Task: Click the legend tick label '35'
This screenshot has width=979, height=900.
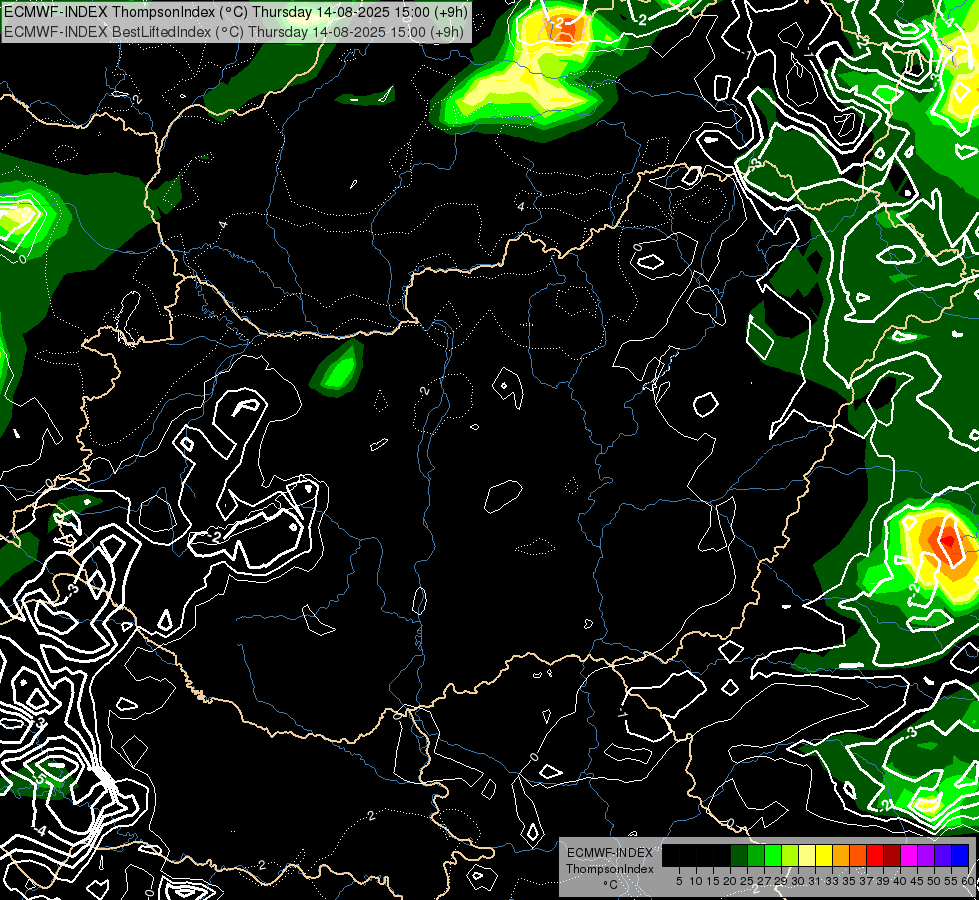Action: 849,881
